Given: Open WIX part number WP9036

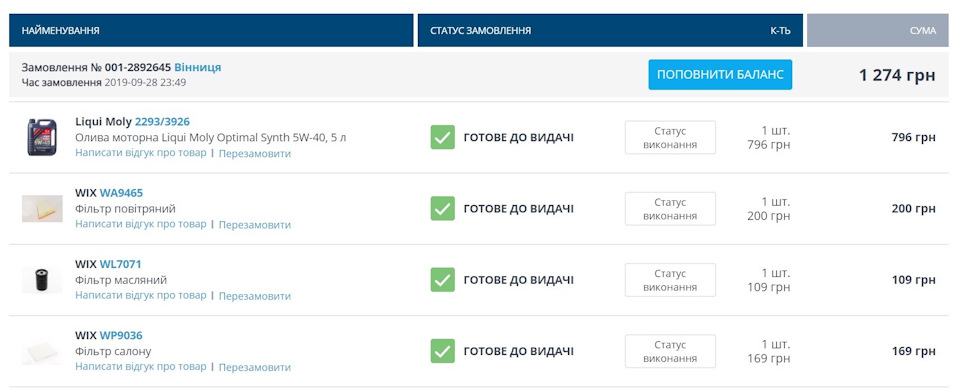Looking at the screenshot, I should (121, 335).
